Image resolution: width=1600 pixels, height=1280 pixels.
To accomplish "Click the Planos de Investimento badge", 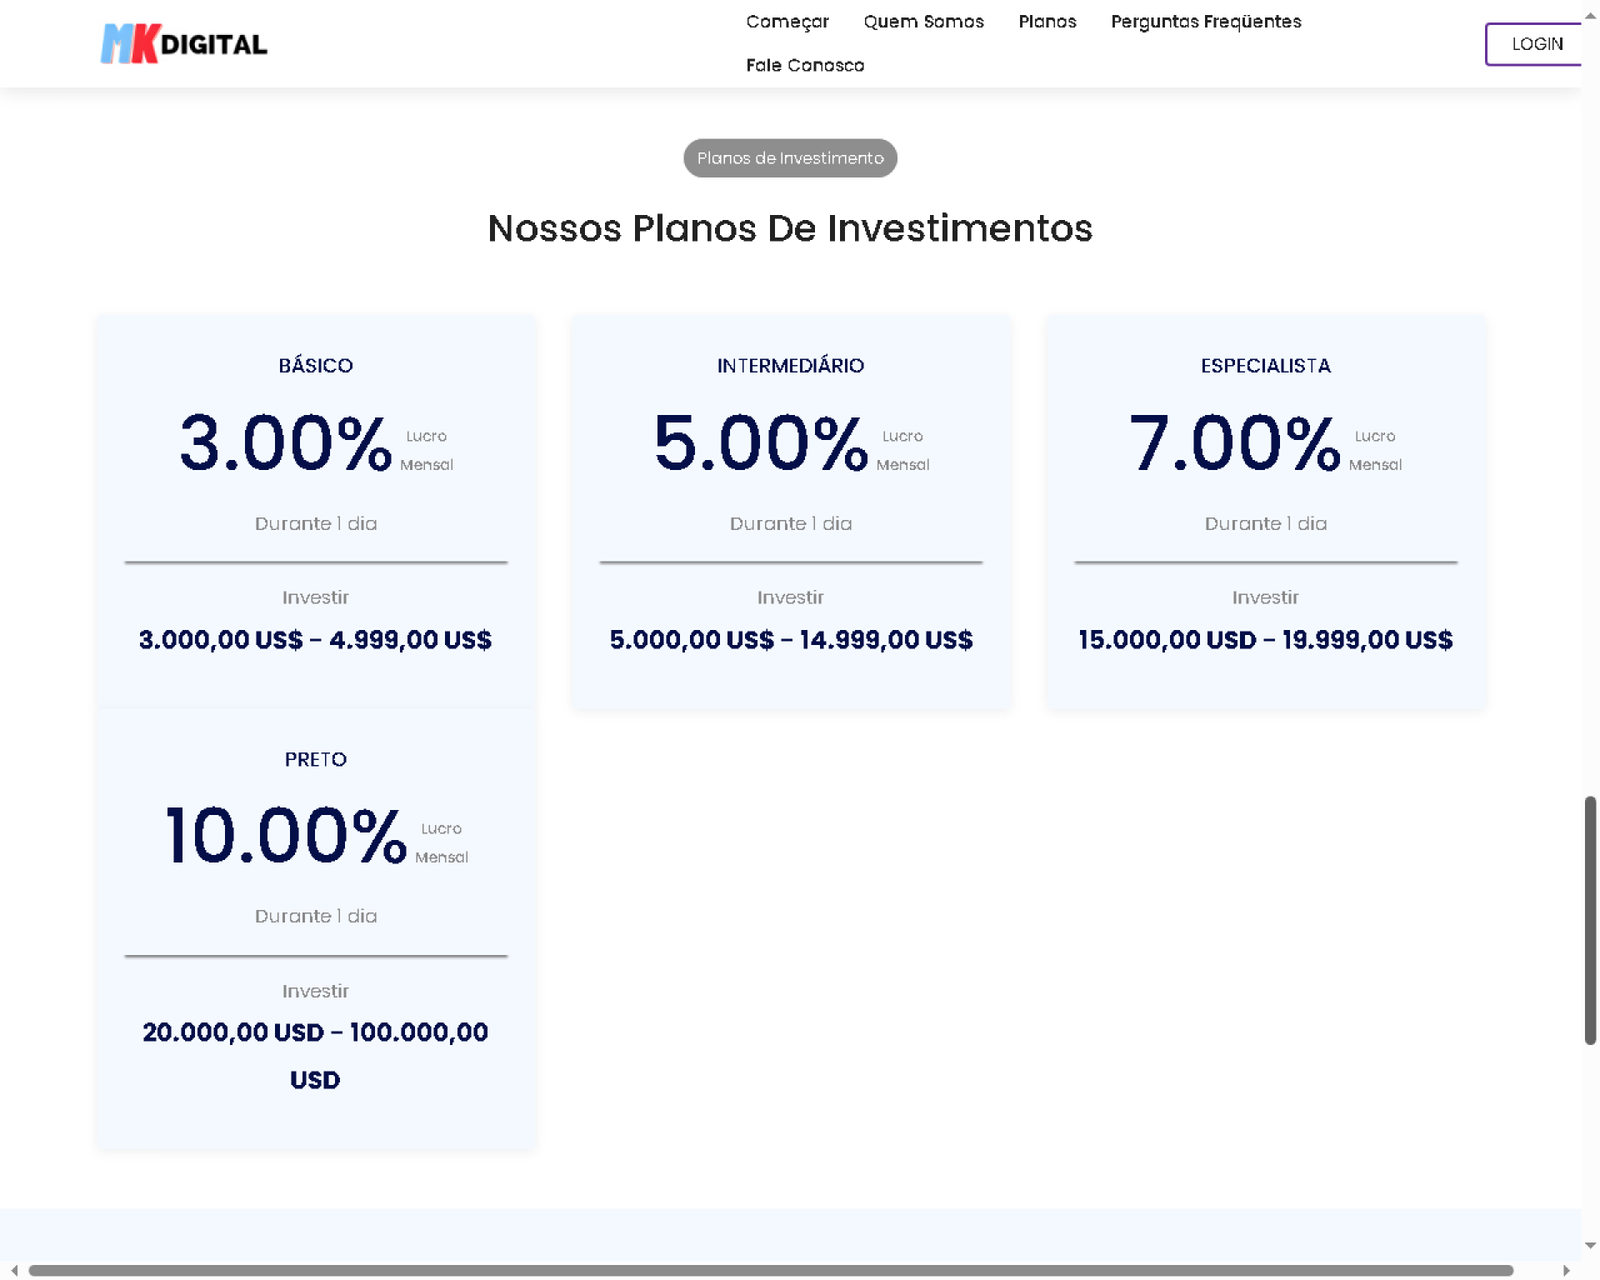I will click(790, 158).
